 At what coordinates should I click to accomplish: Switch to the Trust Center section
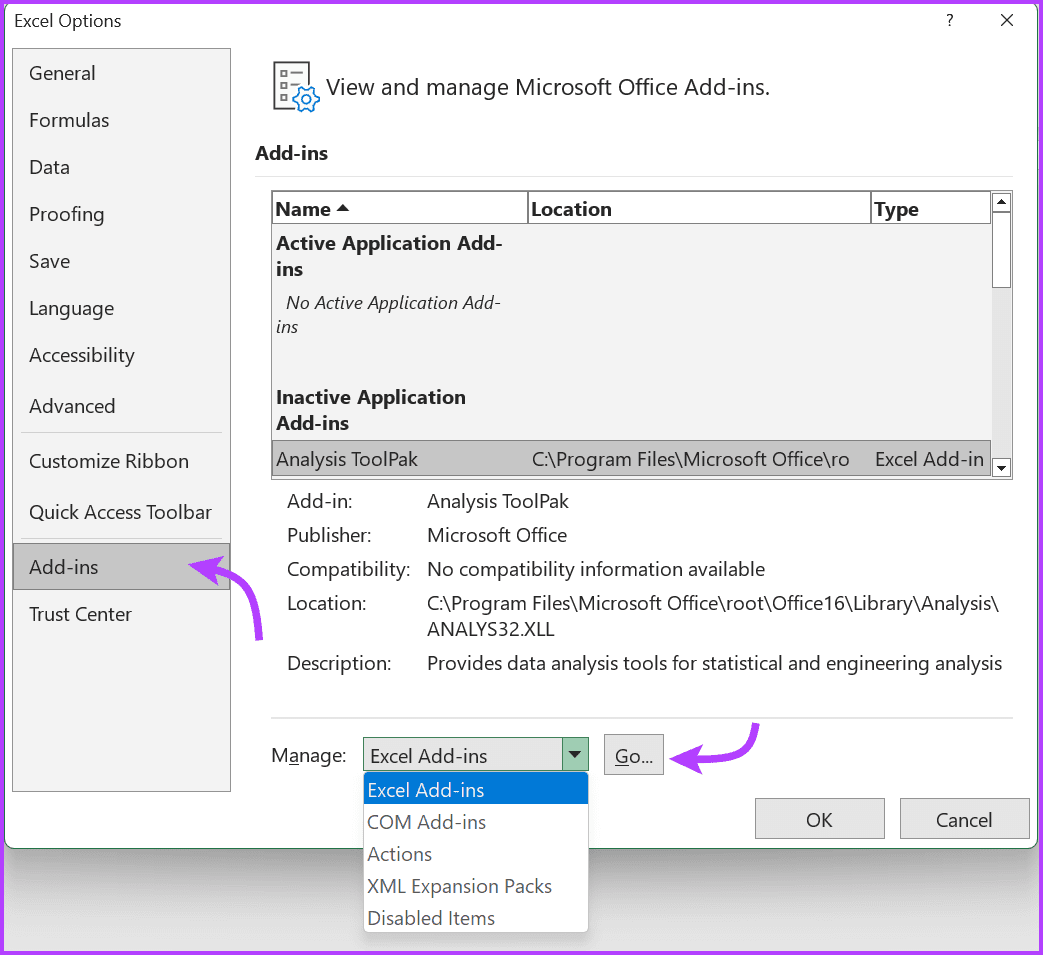point(80,614)
